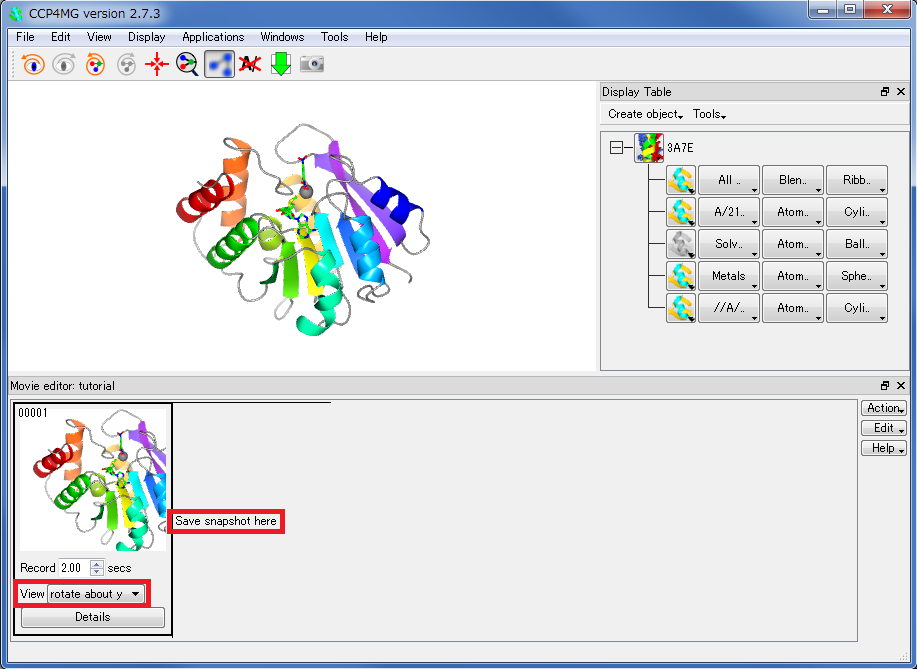Collapse the 3A7E tree node

pos(616,148)
